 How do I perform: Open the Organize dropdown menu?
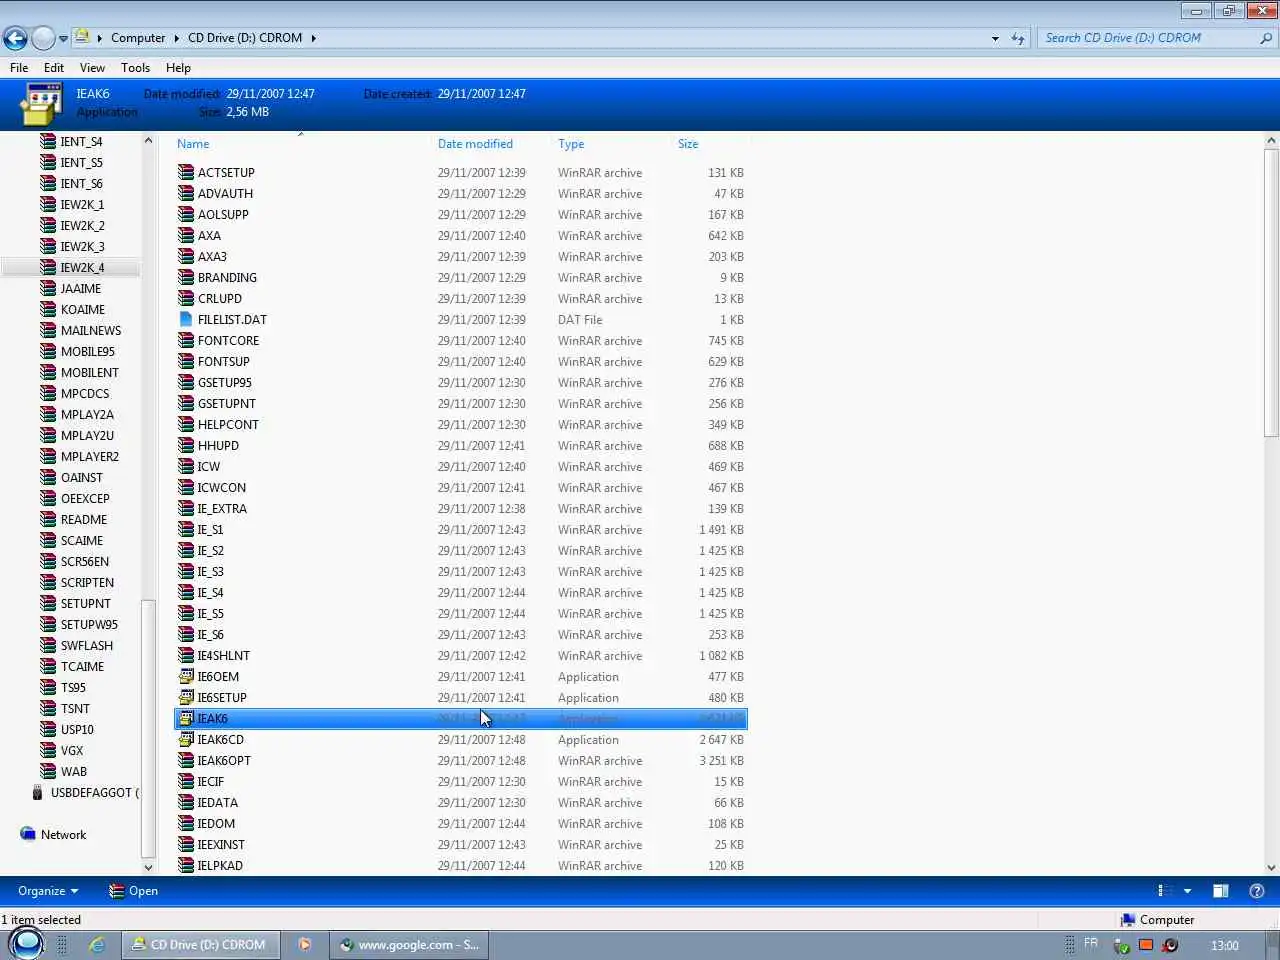pyautogui.click(x=47, y=891)
